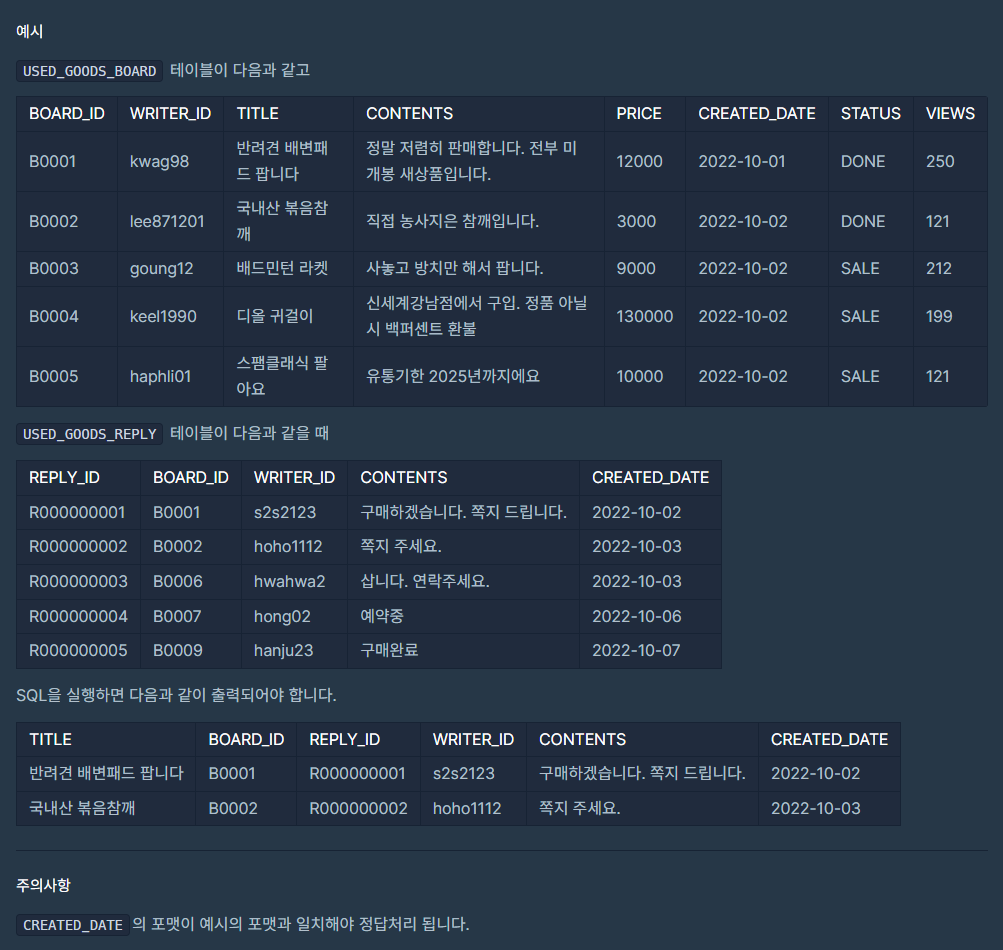Image resolution: width=1003 pixels, height=950 pixels.
Task: Click R000000005 in the reply table
Action: 78,650
